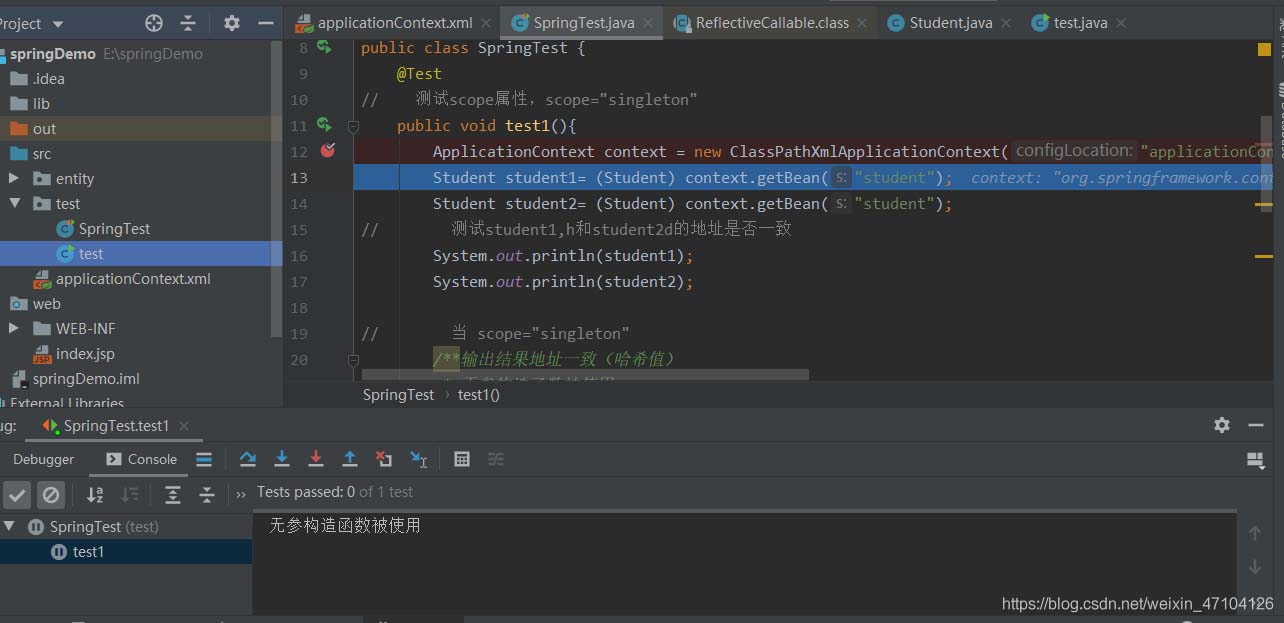This screenshot has width=1284, height=623.
Task: Open applicationContext.xml in the project tree
Action: coord(133,279)
